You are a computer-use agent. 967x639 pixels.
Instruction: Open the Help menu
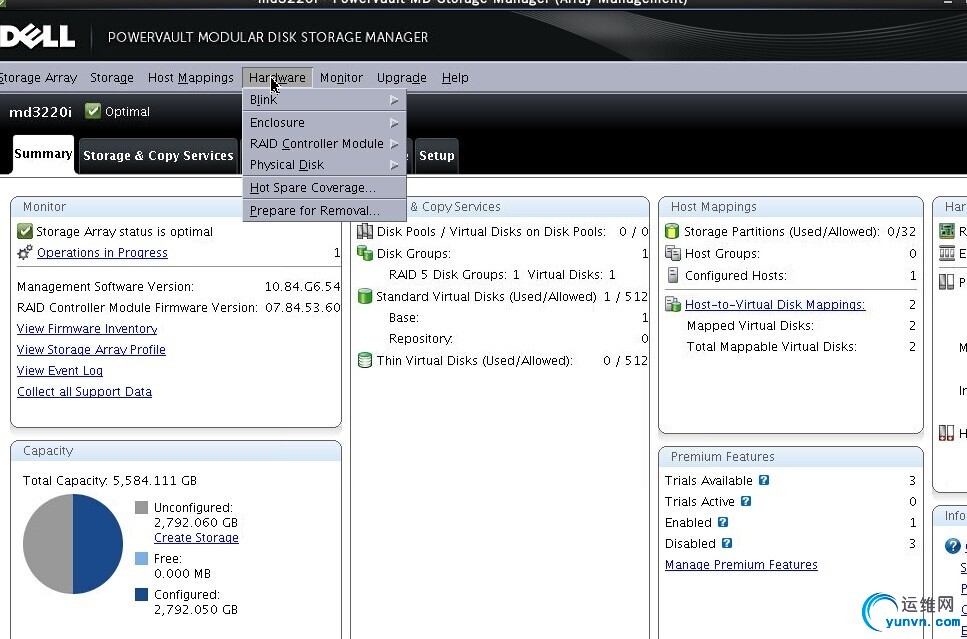click(x=455, y=78)
